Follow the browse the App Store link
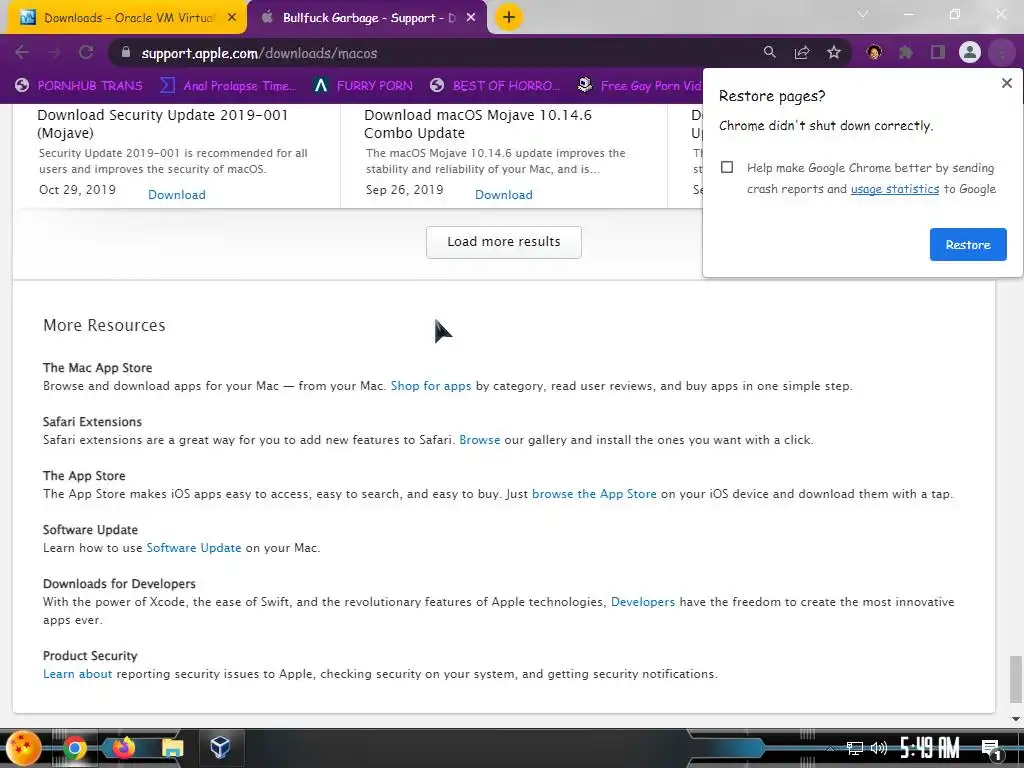 tap(594, 494)
